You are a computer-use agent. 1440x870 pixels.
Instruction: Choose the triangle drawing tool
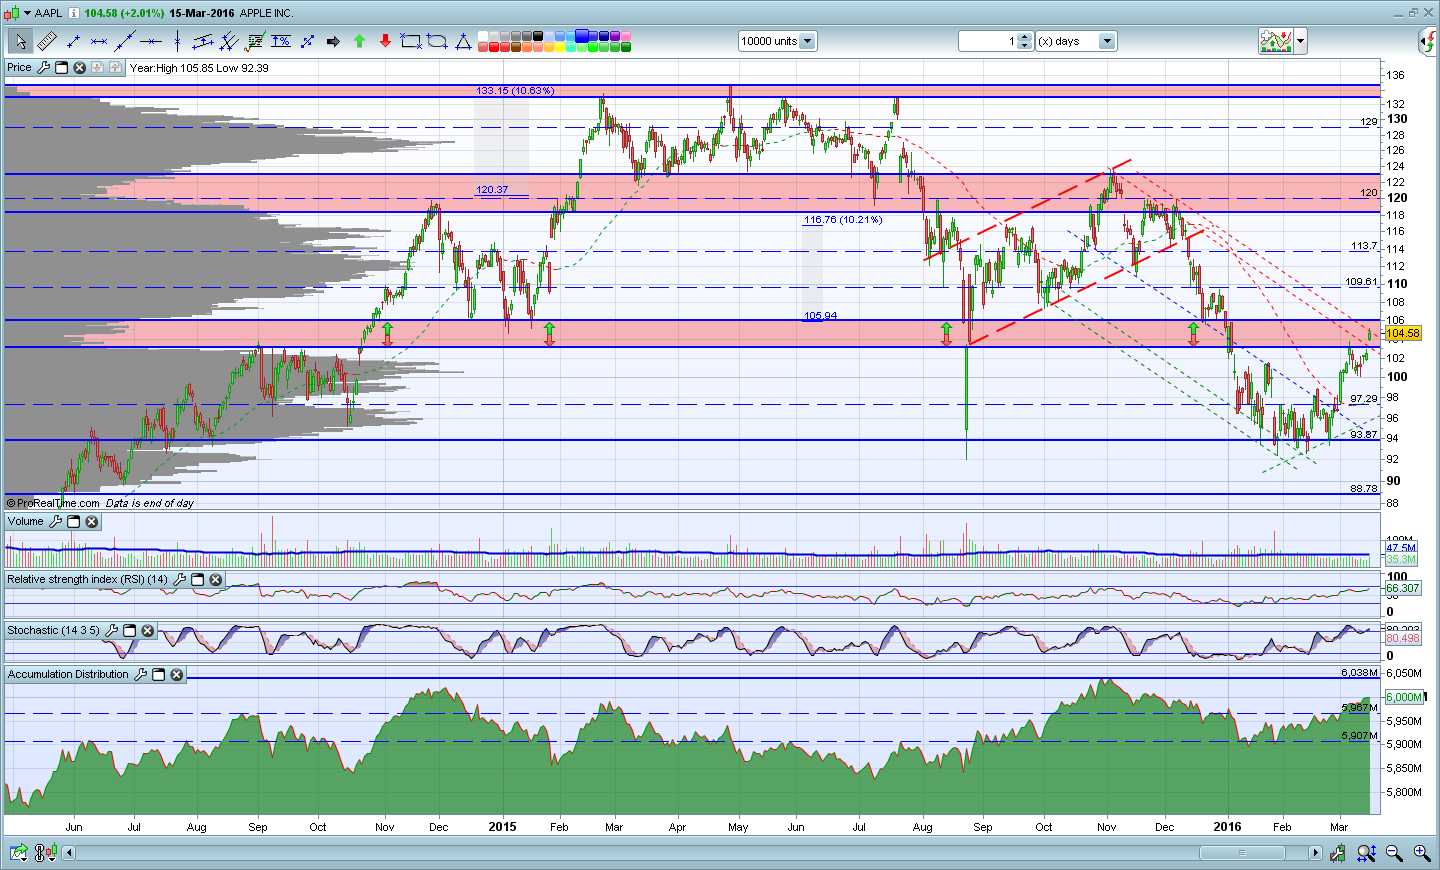pos(463,41)
